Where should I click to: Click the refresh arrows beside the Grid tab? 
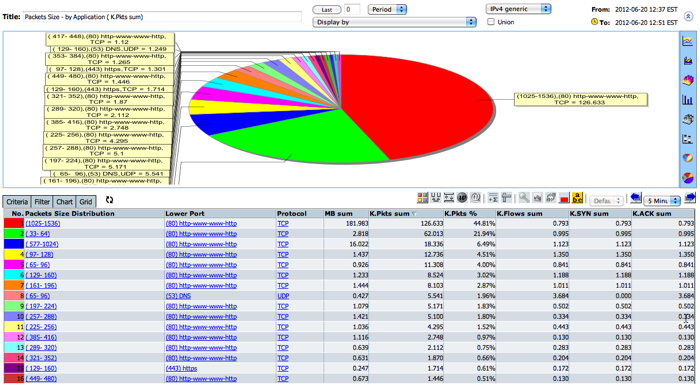tap(109, 200)
